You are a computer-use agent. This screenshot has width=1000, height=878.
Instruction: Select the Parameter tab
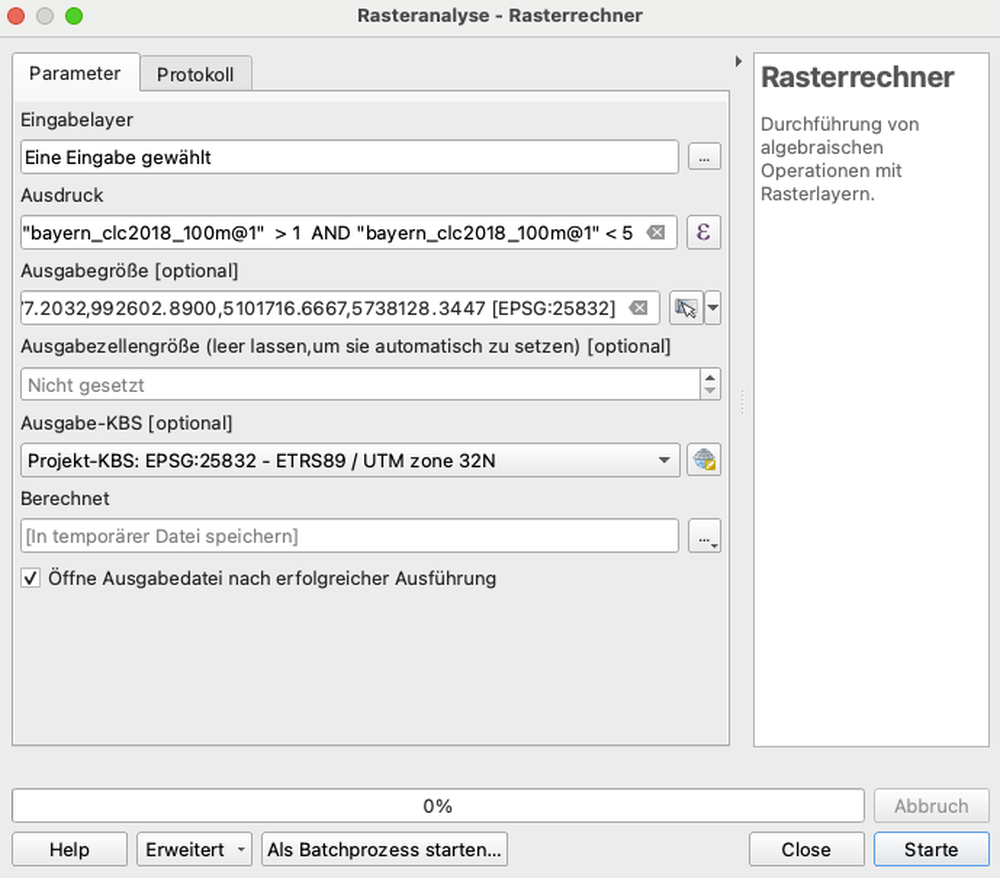[76, 73]
